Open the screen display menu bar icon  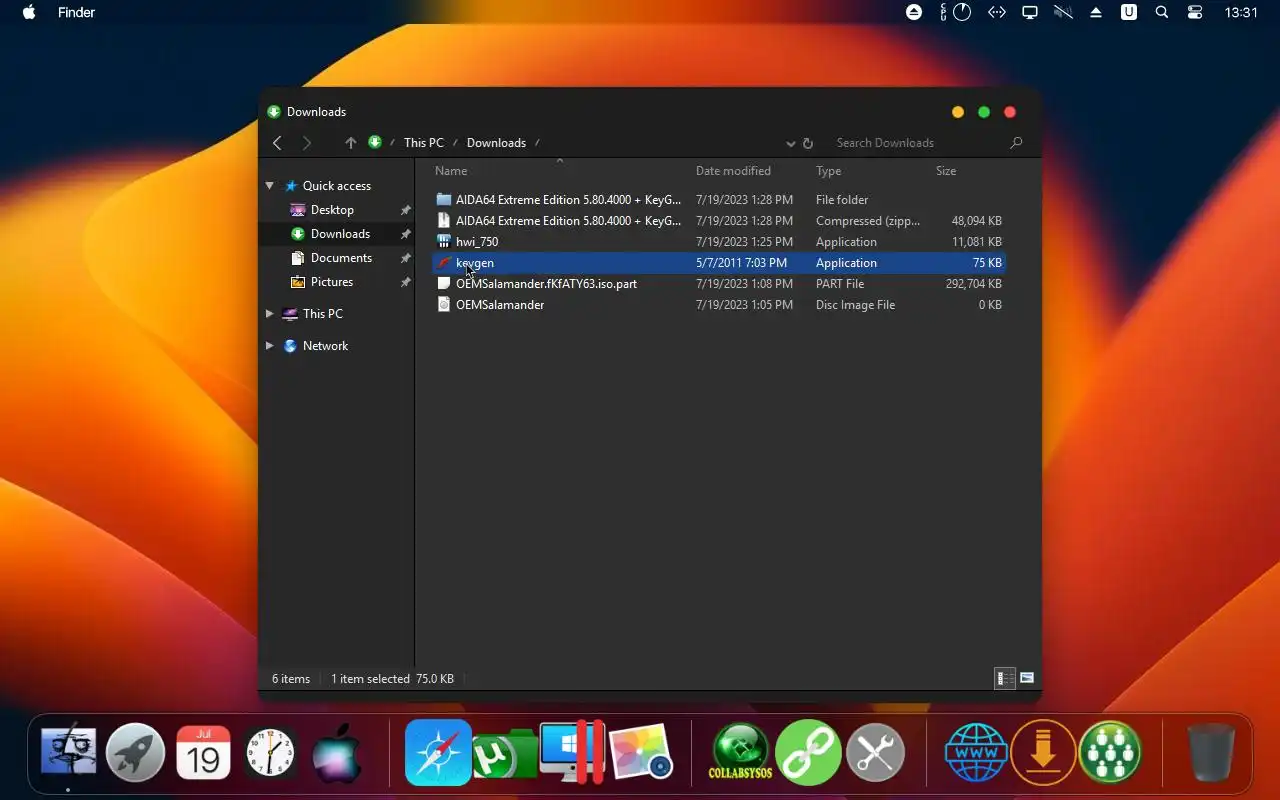[x=1029, y=13]
